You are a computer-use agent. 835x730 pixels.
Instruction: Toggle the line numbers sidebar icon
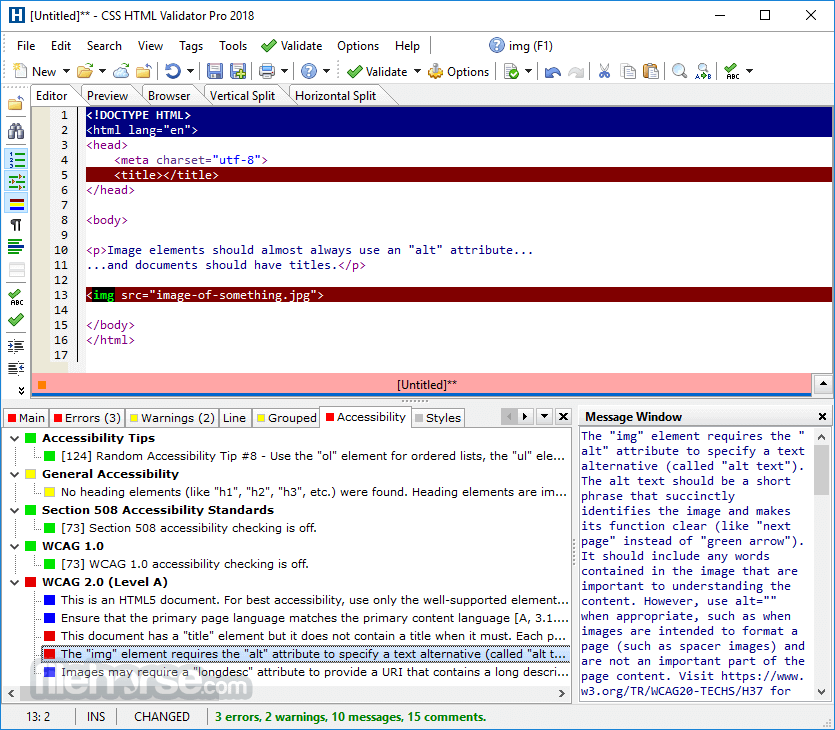pyautogui.click(x=15, y=160)
